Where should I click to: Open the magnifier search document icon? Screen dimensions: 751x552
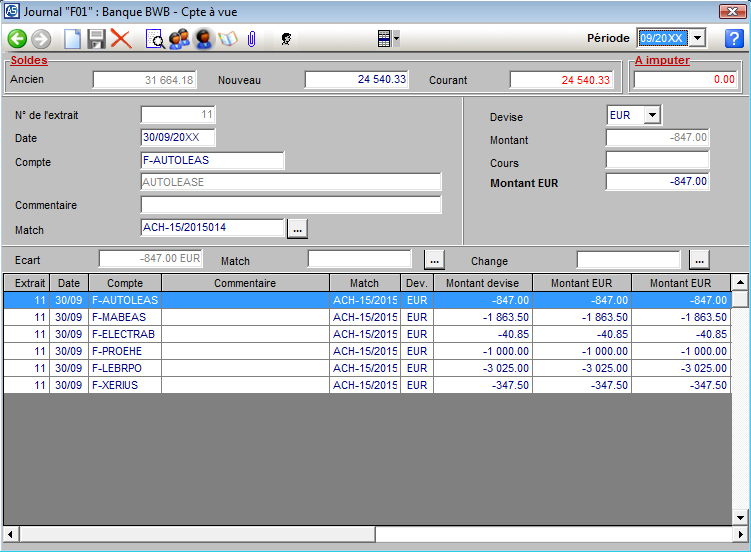click(155, 39)
